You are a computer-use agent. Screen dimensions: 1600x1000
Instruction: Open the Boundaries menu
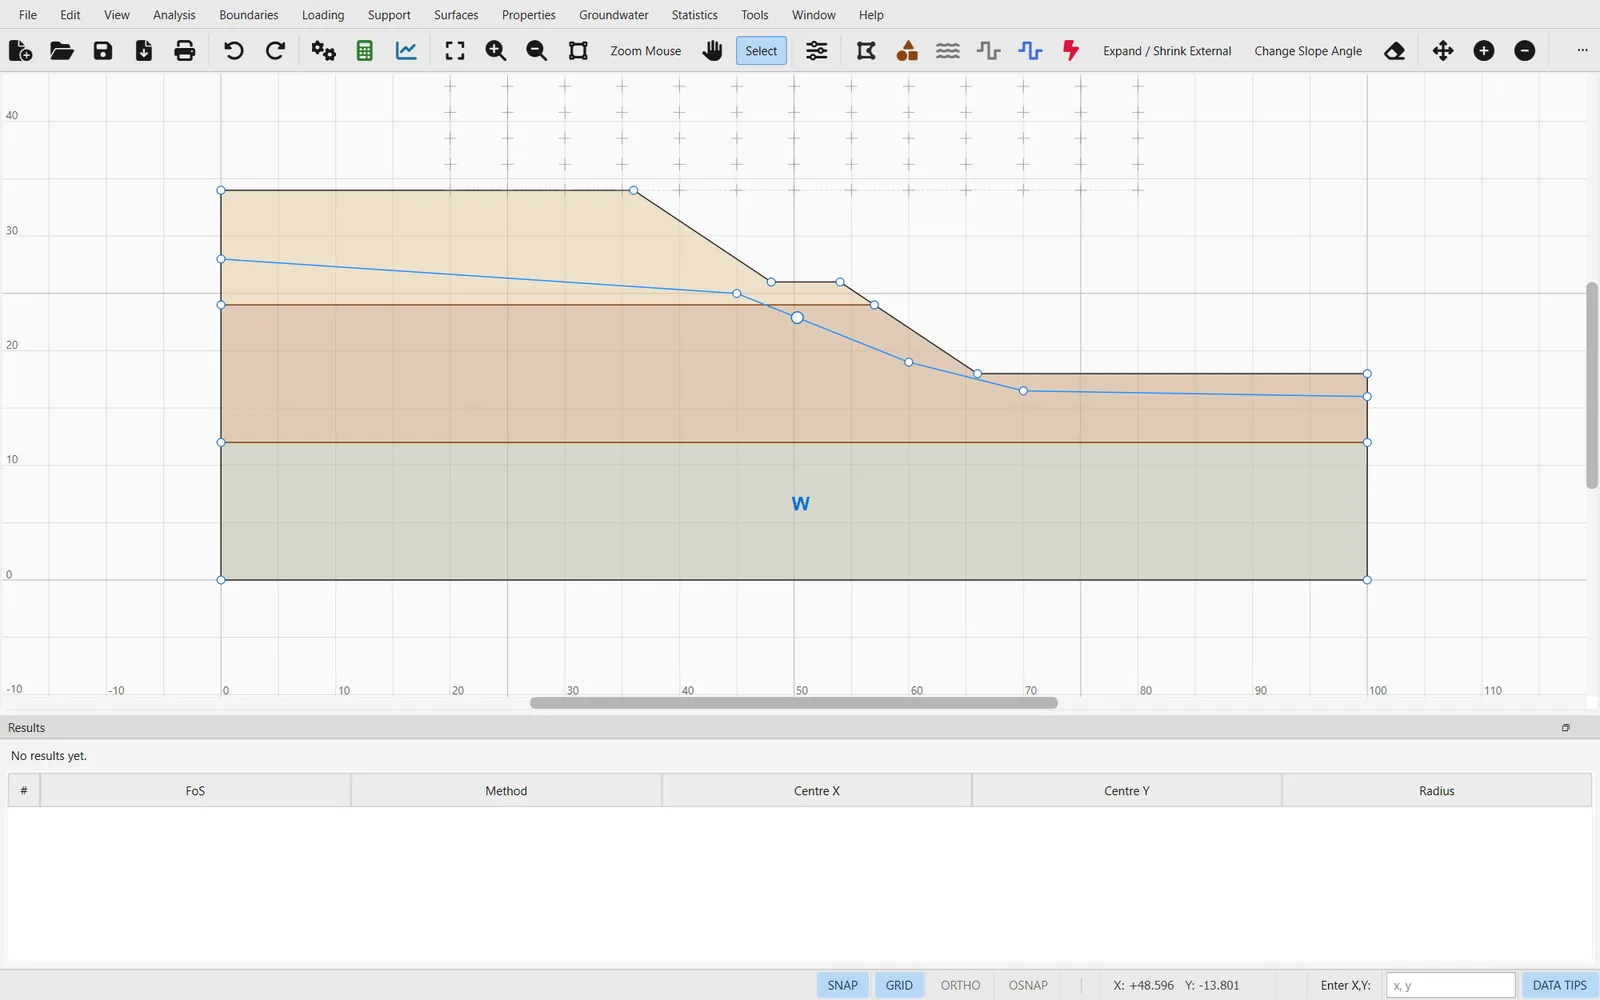[x=249, y=15]
